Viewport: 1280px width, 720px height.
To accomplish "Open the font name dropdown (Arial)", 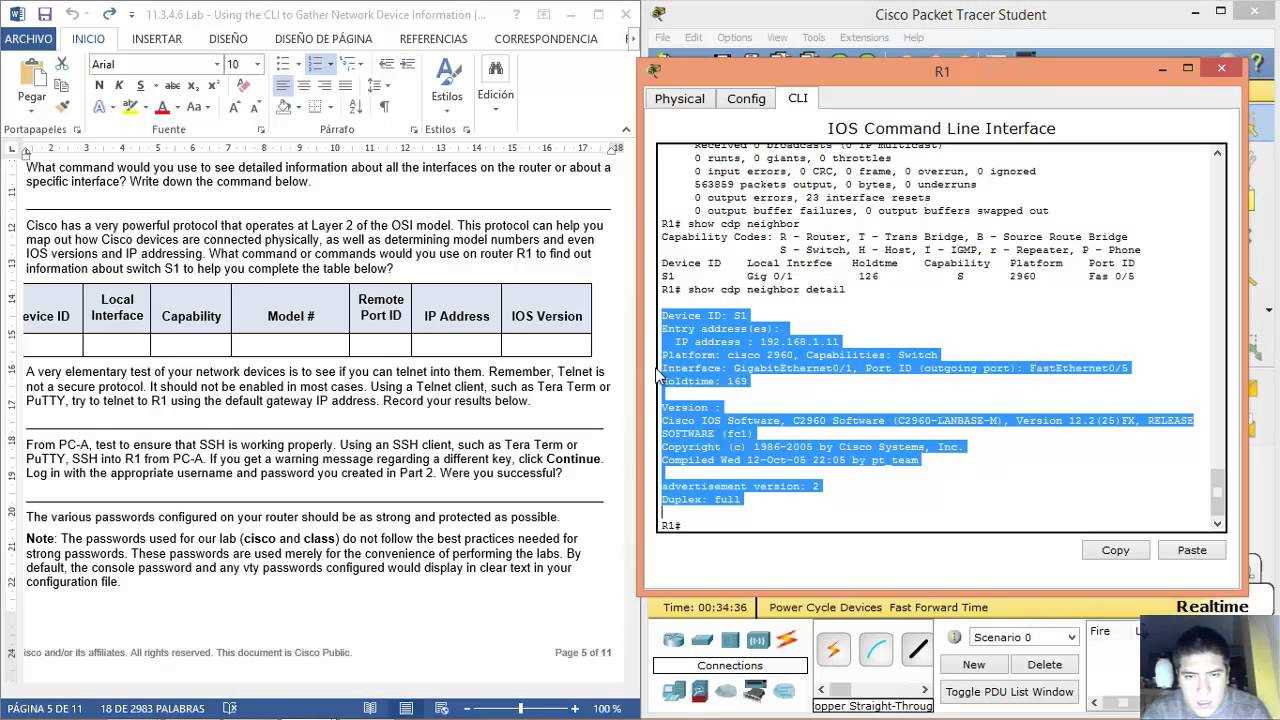I will (x=216, y=64).
